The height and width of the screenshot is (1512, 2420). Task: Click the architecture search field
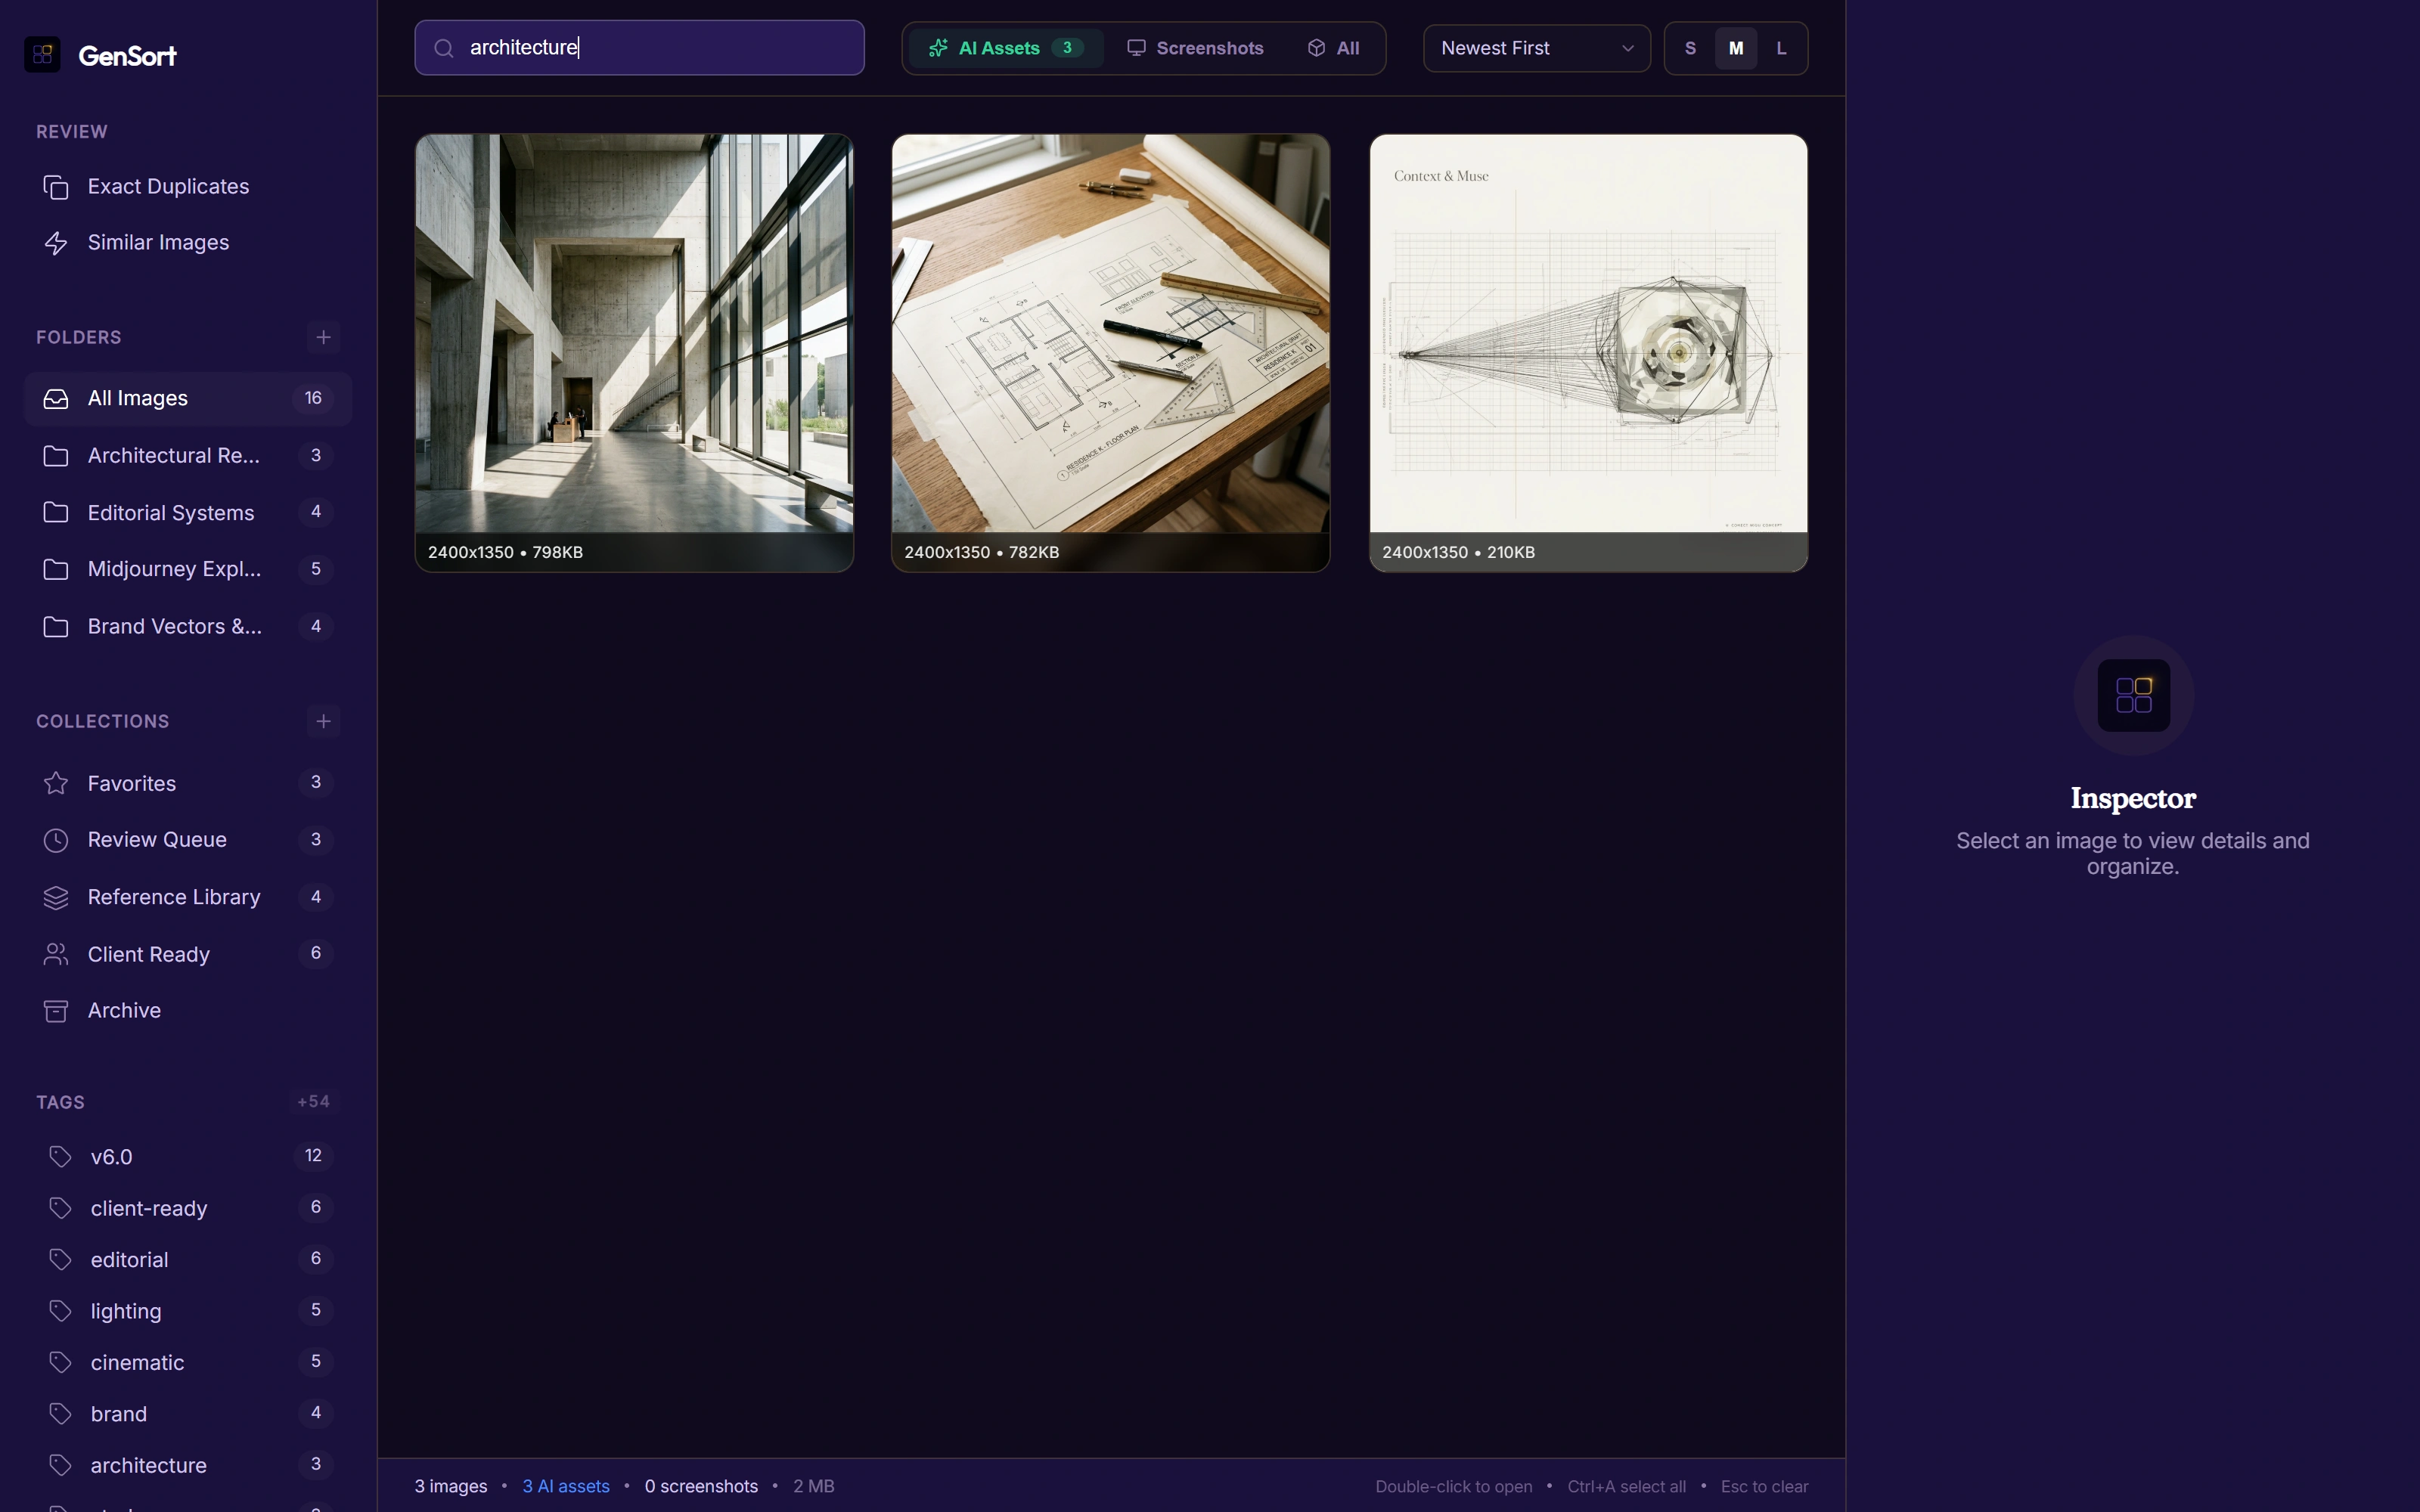pos(639,48)
